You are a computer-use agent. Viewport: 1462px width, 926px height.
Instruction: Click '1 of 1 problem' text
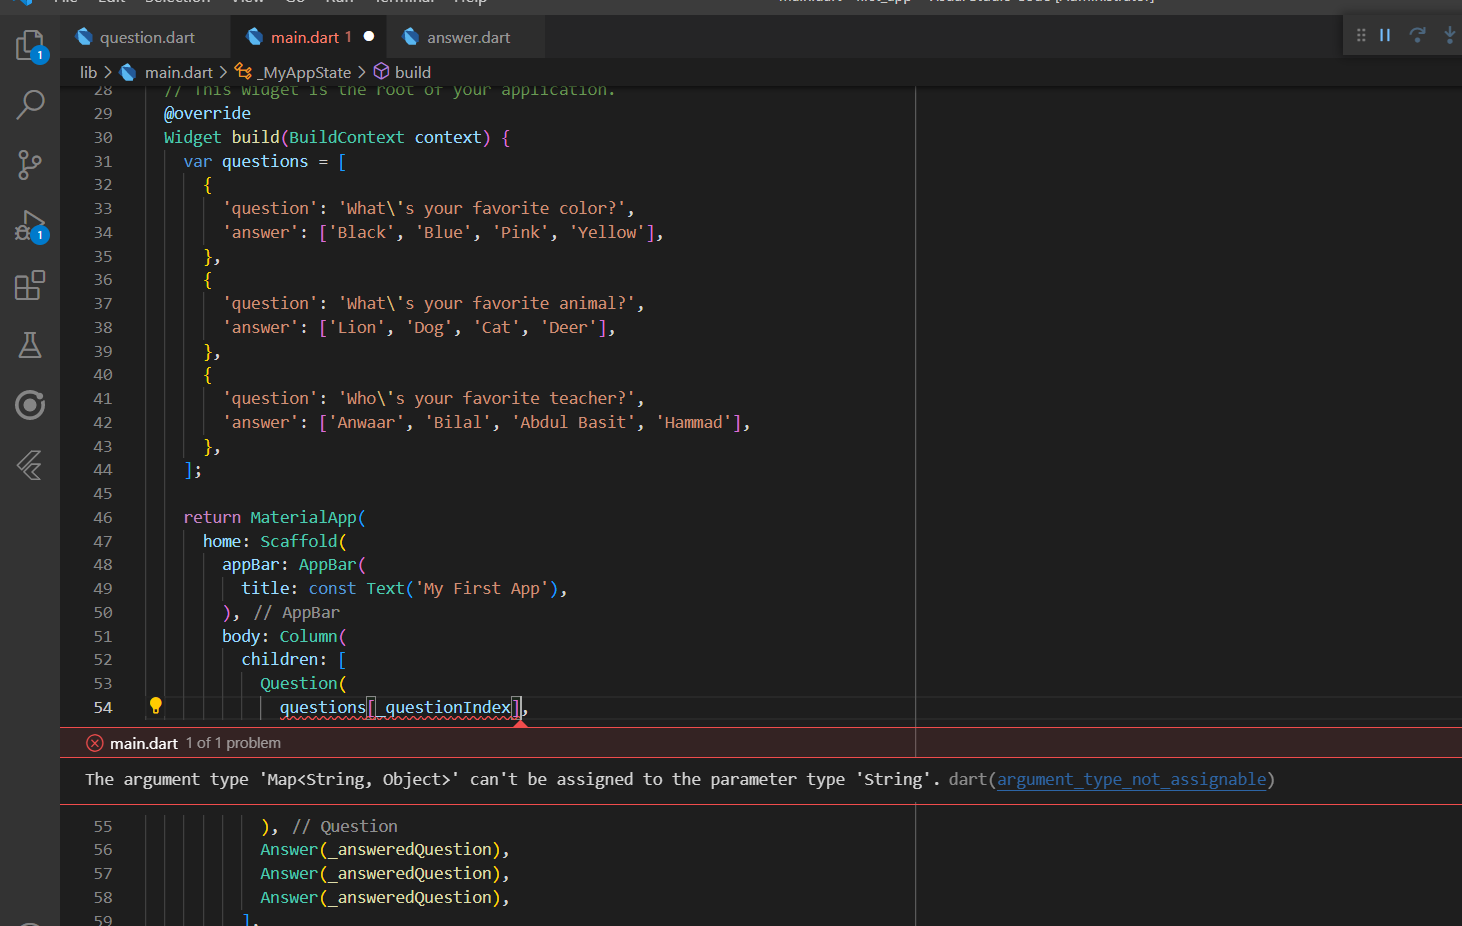point(233,743)
